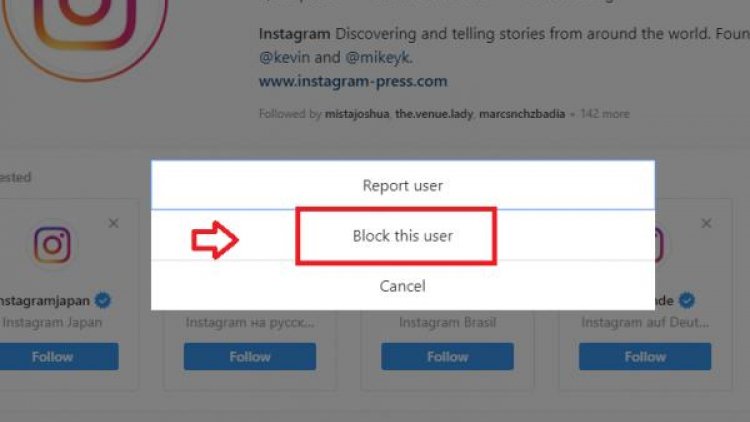Dismiss the German Instagram suggestion card
750x422 pixels.
click(706, 223)
